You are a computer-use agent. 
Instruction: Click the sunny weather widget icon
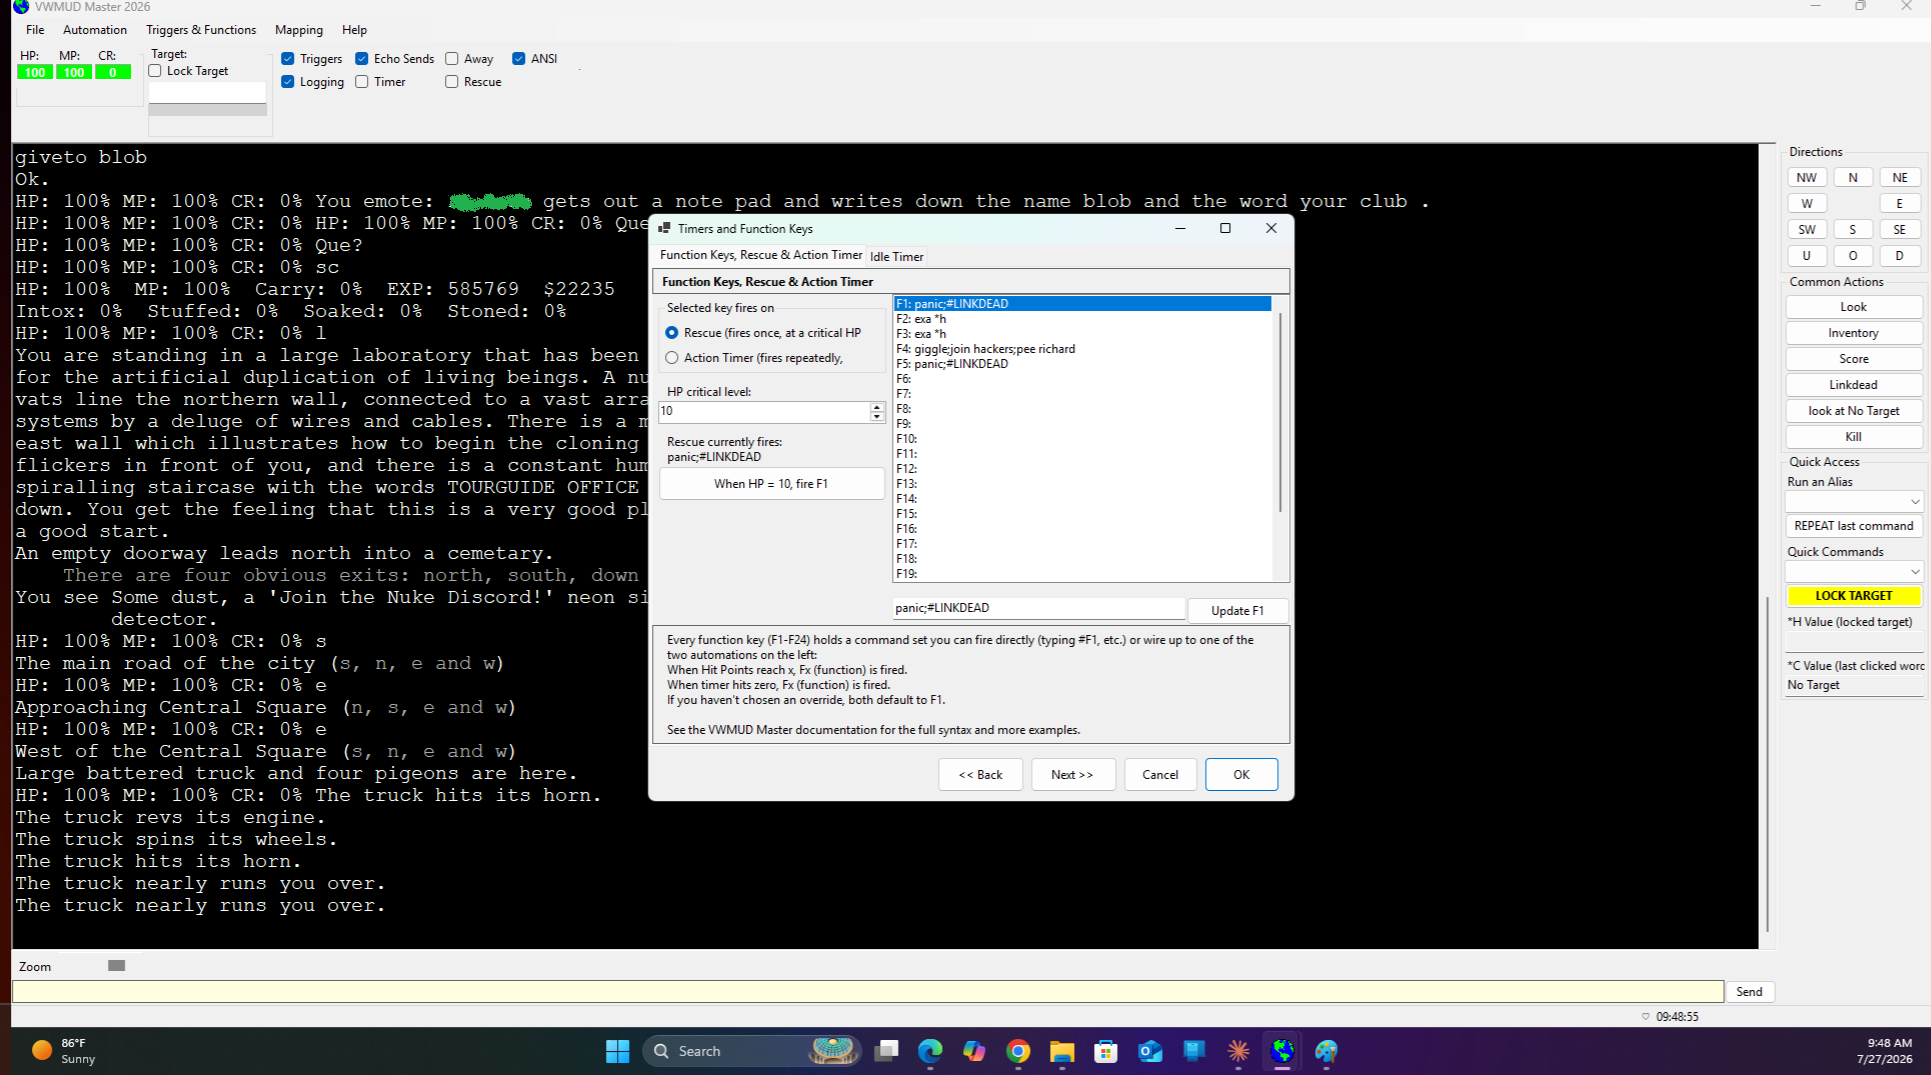(x=42, y=1050)
